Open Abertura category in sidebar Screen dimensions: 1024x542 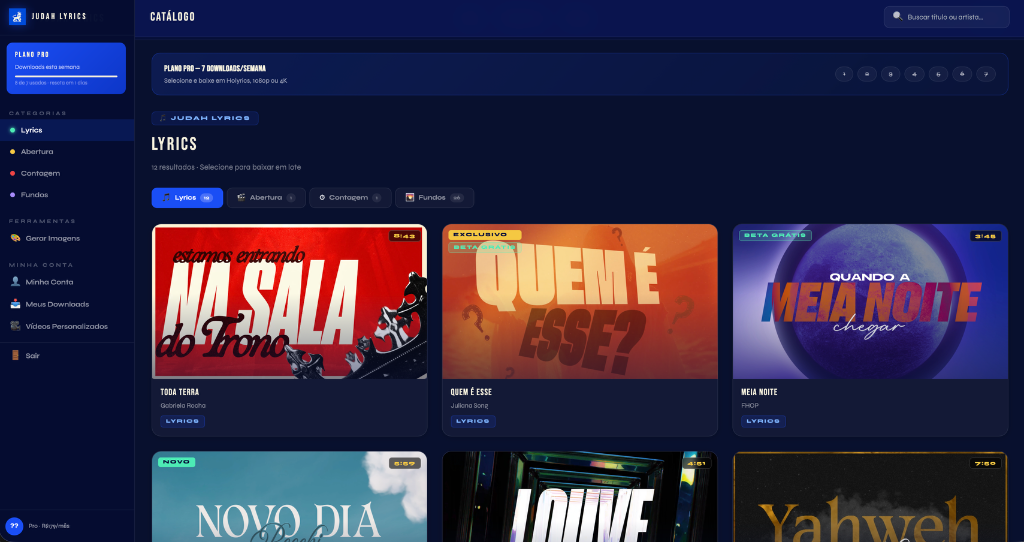pos(67,151)
